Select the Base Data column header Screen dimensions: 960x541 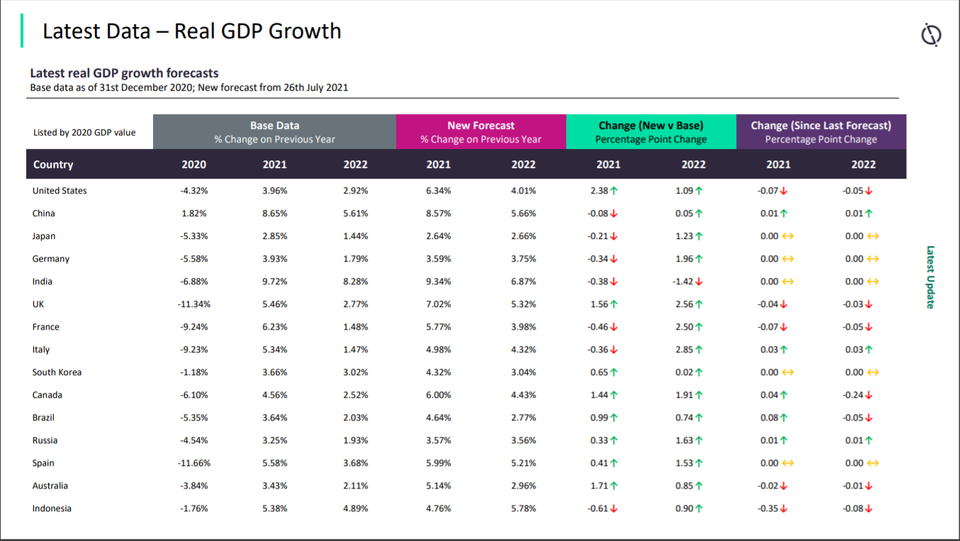coord(274,132)
